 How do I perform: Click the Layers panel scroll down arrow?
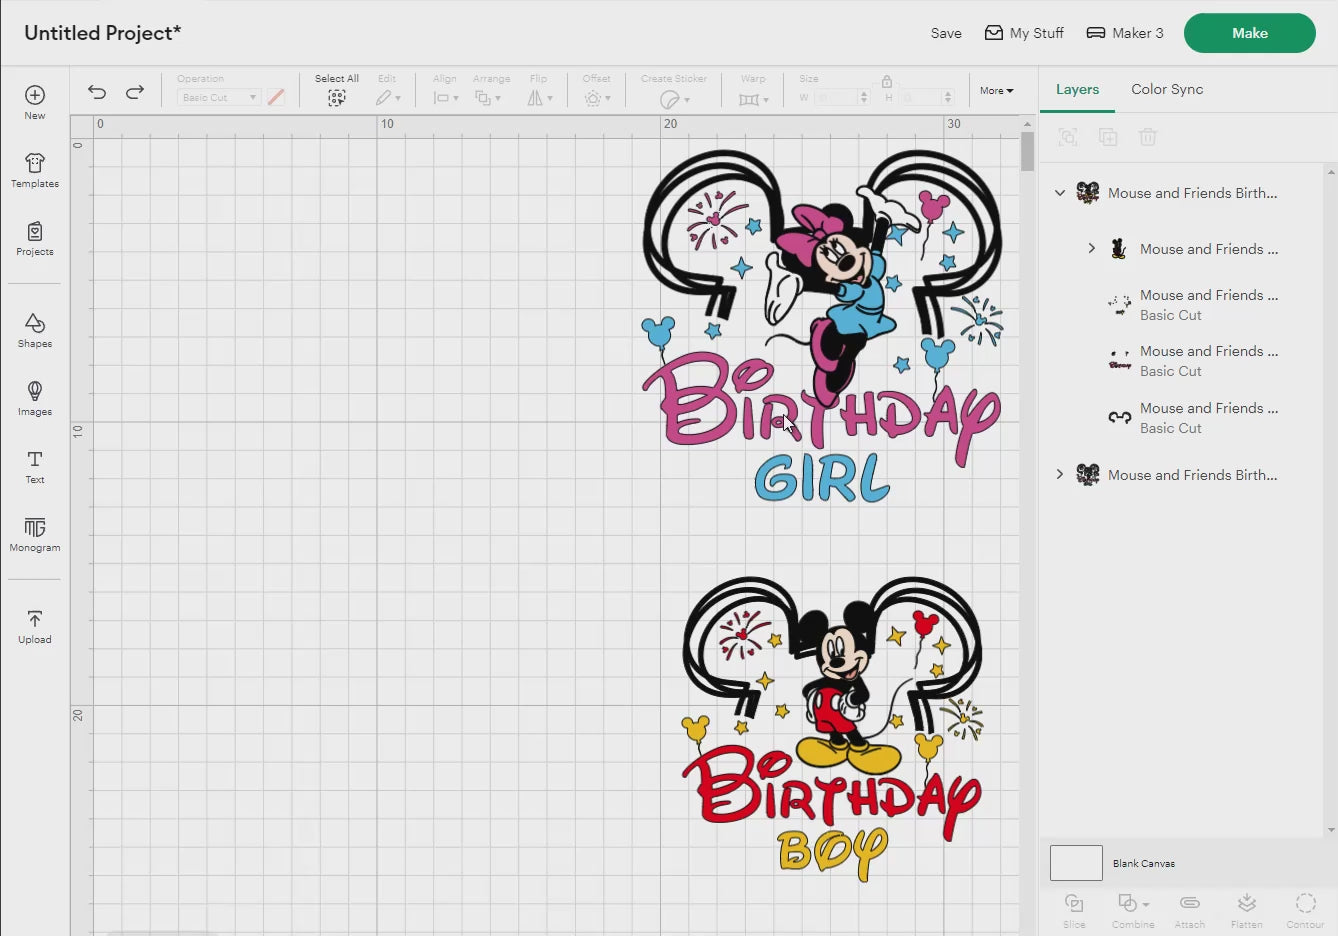tap(1331, 829)
